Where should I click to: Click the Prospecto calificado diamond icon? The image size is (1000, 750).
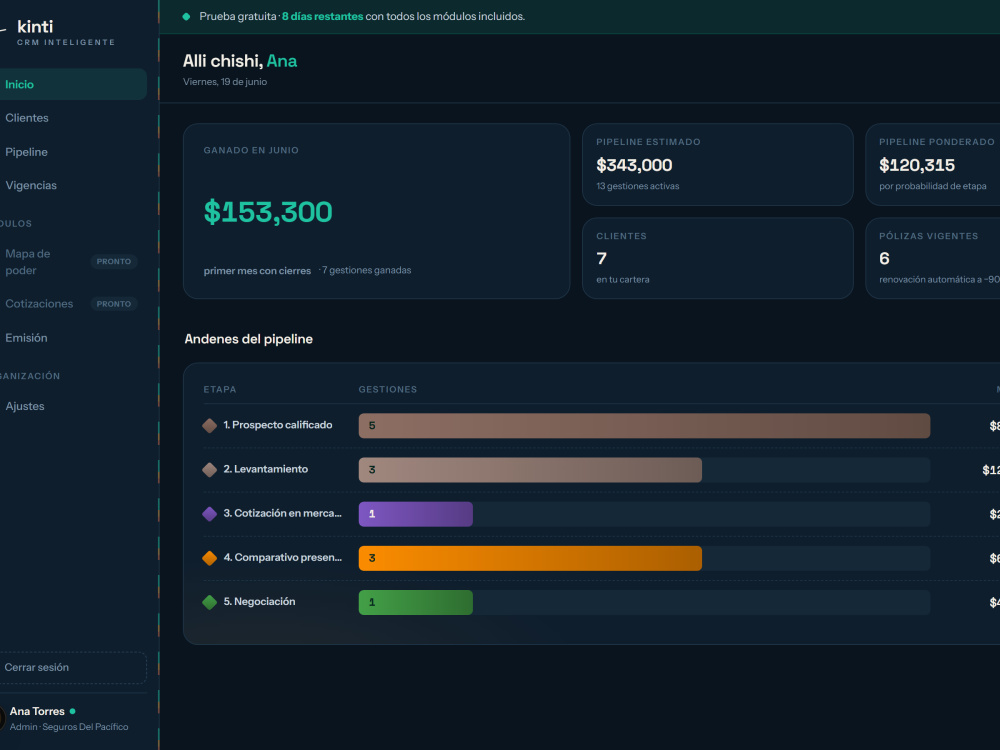(x=209, y=425)
